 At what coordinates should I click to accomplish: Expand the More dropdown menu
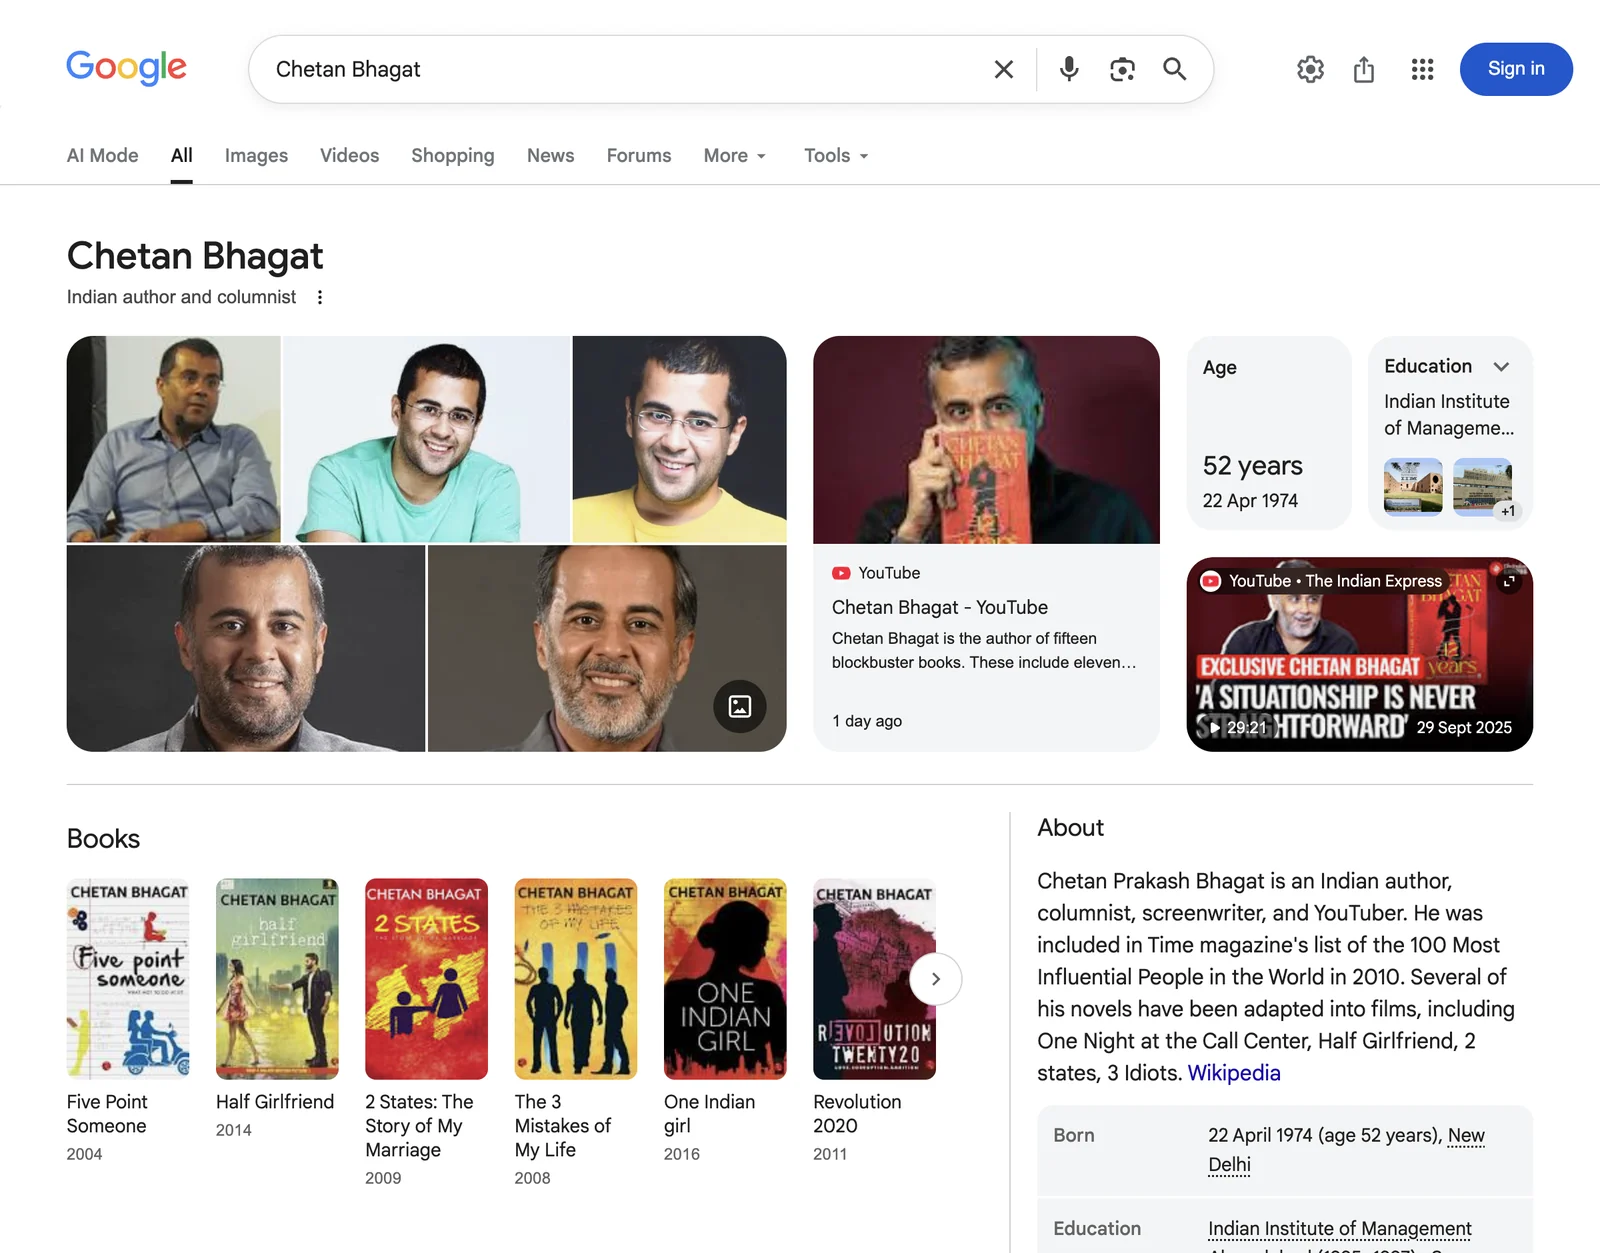pos(735,155)
